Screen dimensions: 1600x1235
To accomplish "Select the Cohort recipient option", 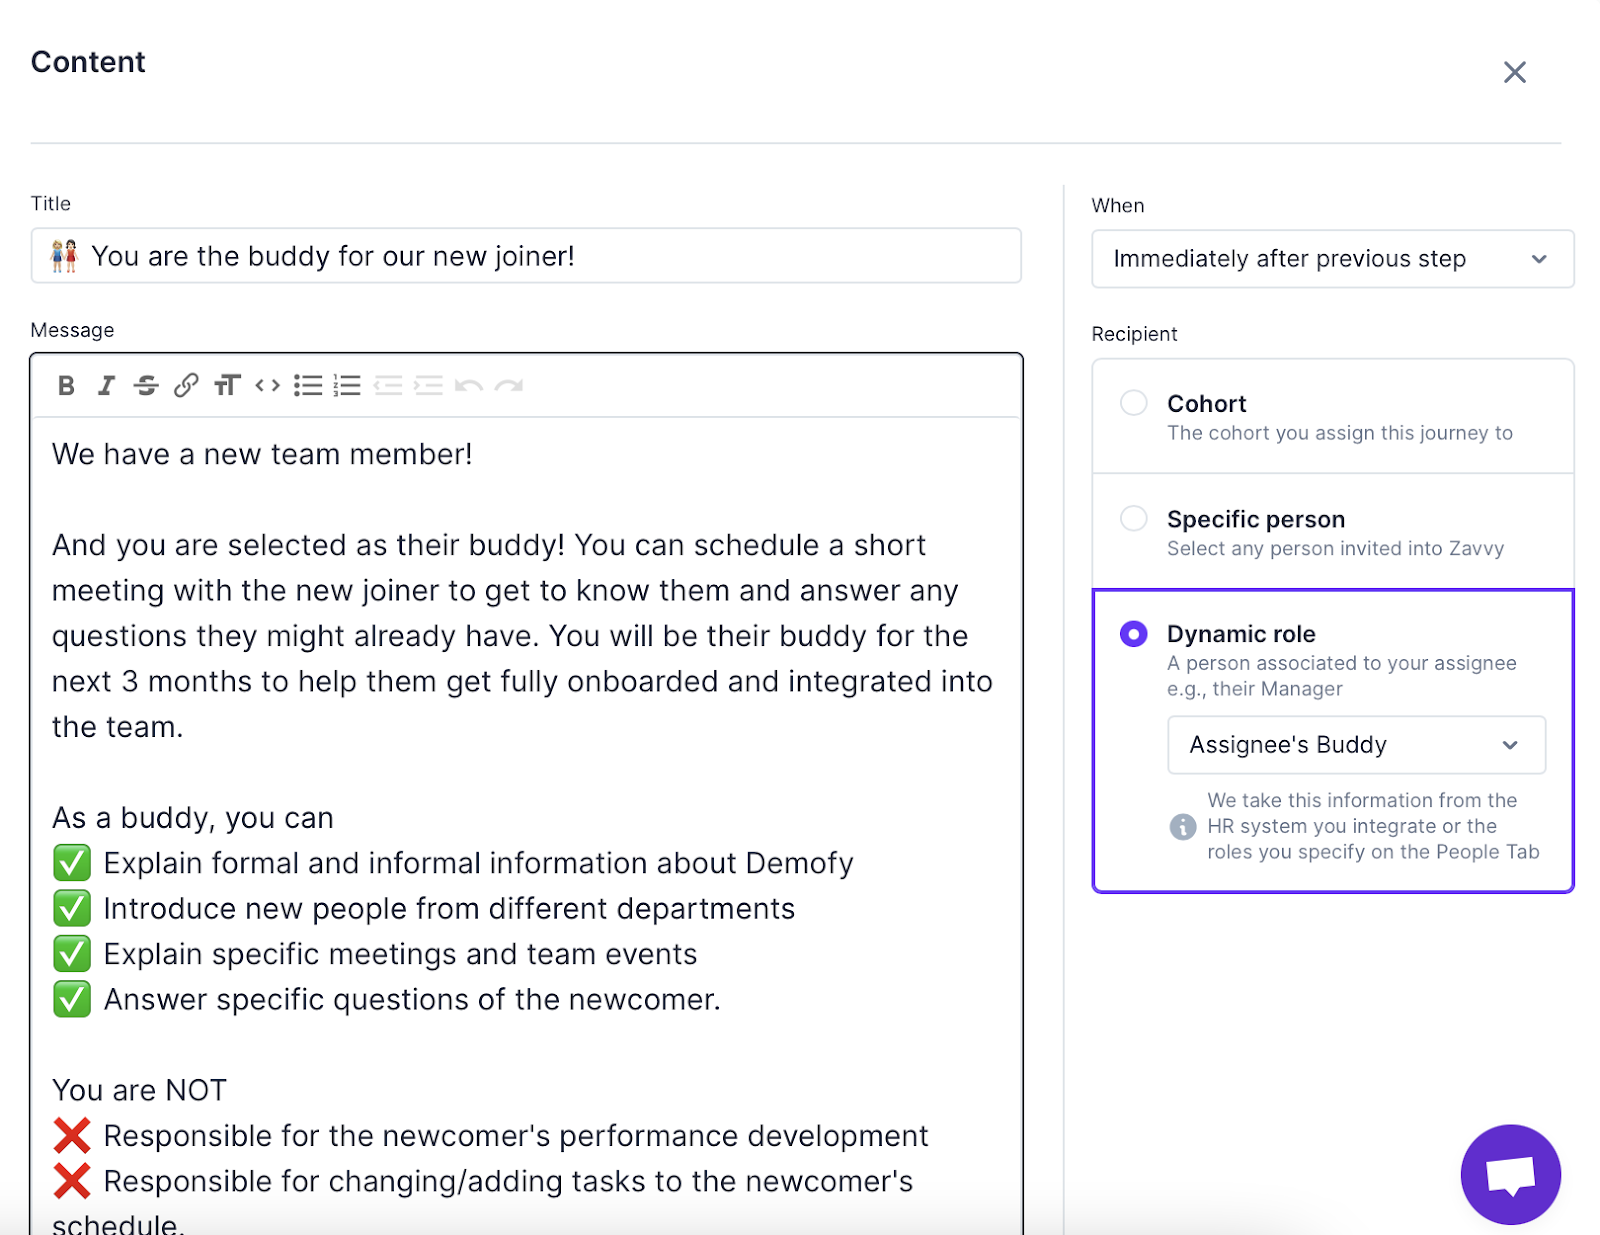I will click(1134, 403).
